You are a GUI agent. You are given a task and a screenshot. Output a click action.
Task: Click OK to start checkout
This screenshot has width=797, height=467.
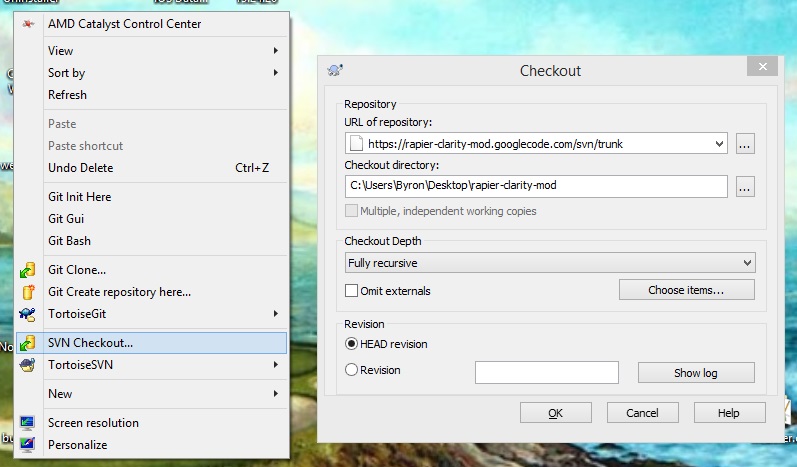click(x=556, y=413)
